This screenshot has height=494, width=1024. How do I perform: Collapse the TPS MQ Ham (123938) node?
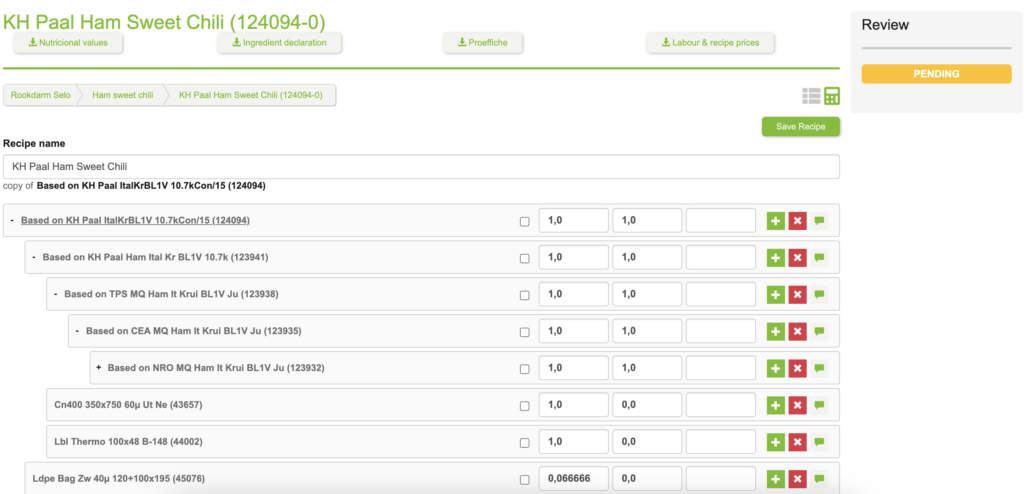[x=56, y=294]
